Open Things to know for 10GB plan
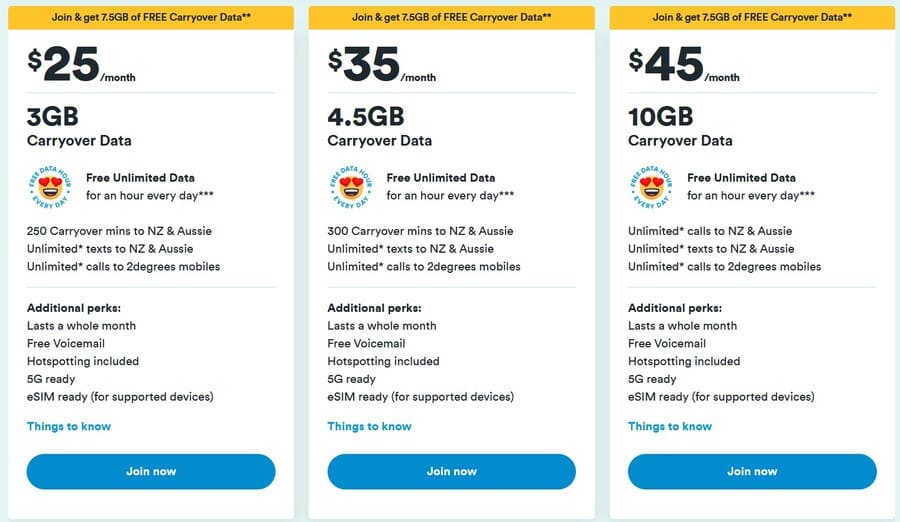 670,426
